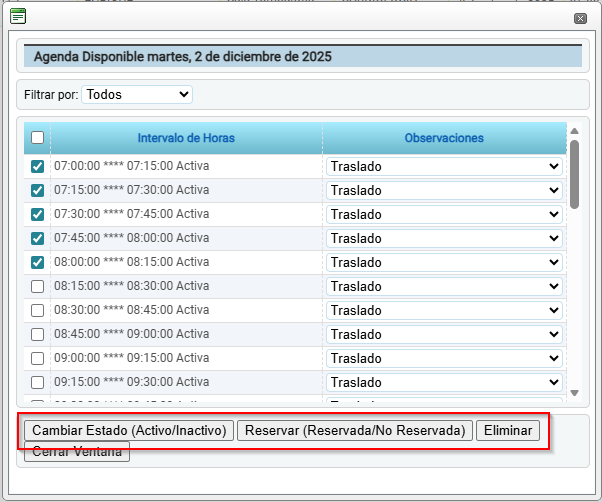This screenshot has height=502, width=602.
Task: Uncheck the 07:30:00 to 07:45:00 interval checkbox
Action: click(x=37, y=214)
